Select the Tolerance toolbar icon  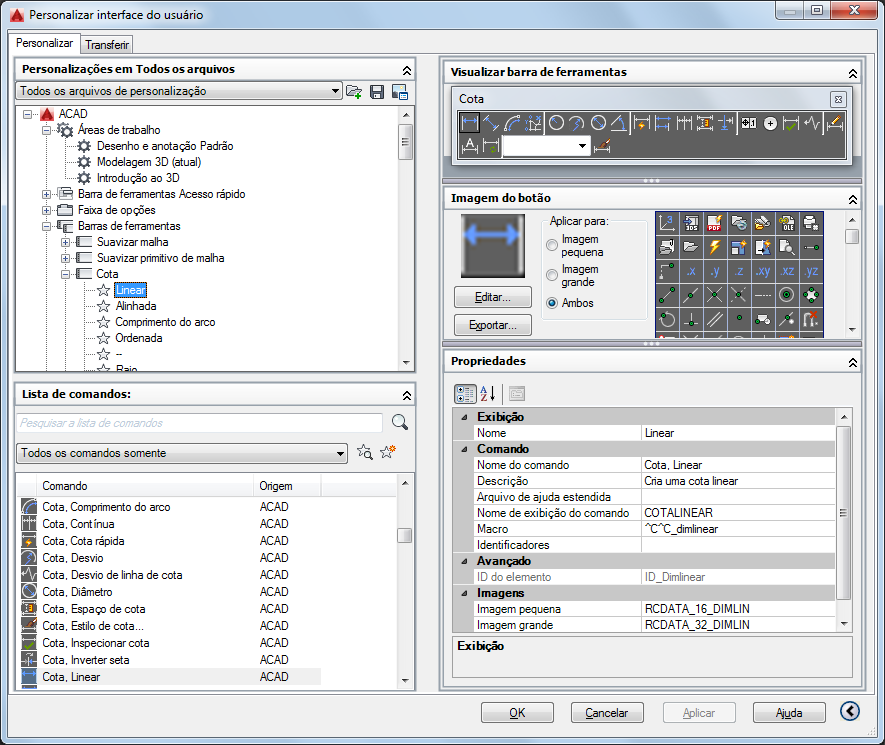coord(749,123)
